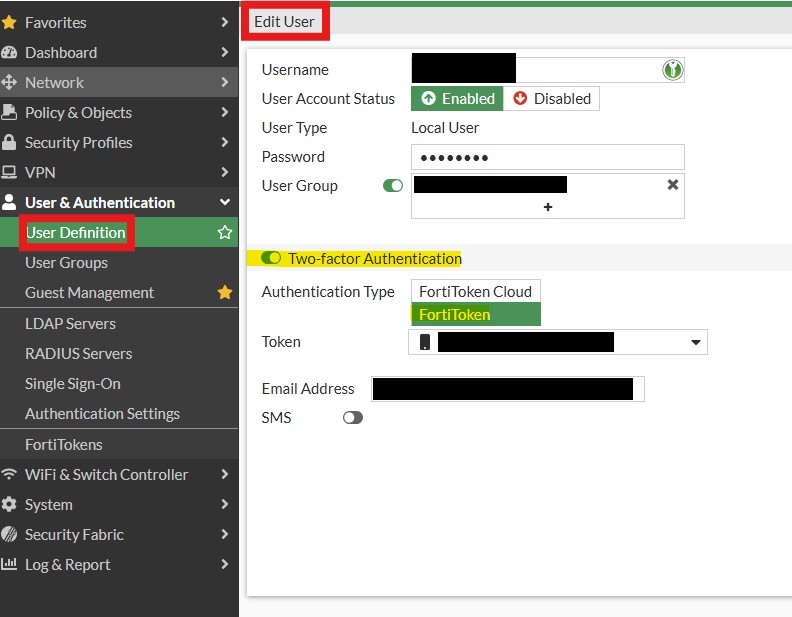Set User Account Status to Disabled
Screen dimensions: 792x617
point(551,98)
